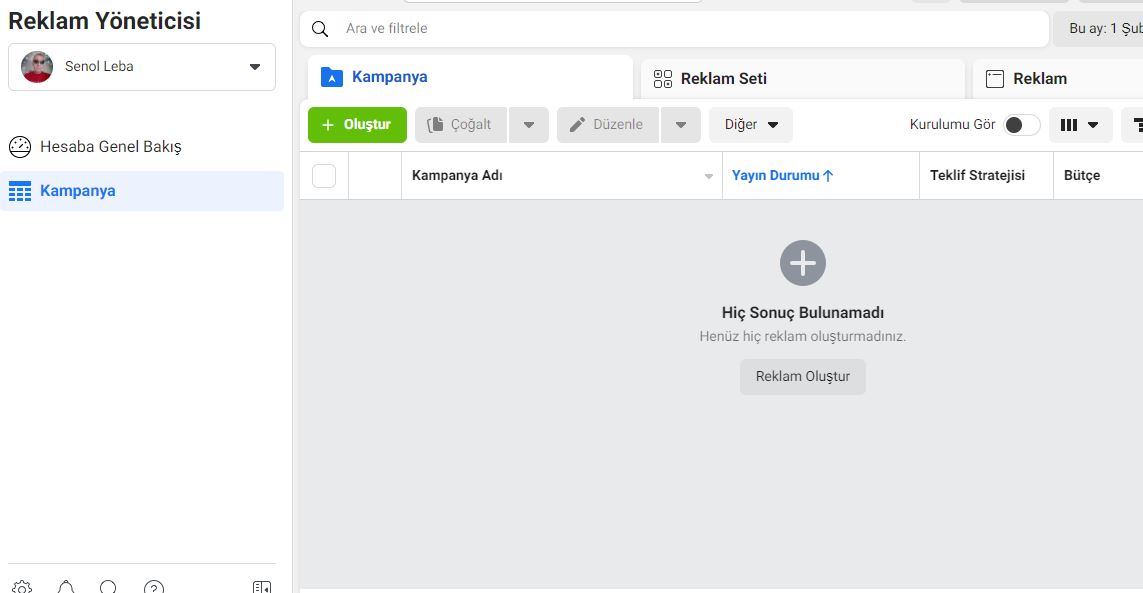The width and height of the screenshot is (1143, 593).
Task: Switch to the Reklam Seti tab
Action: coord(803,79)
